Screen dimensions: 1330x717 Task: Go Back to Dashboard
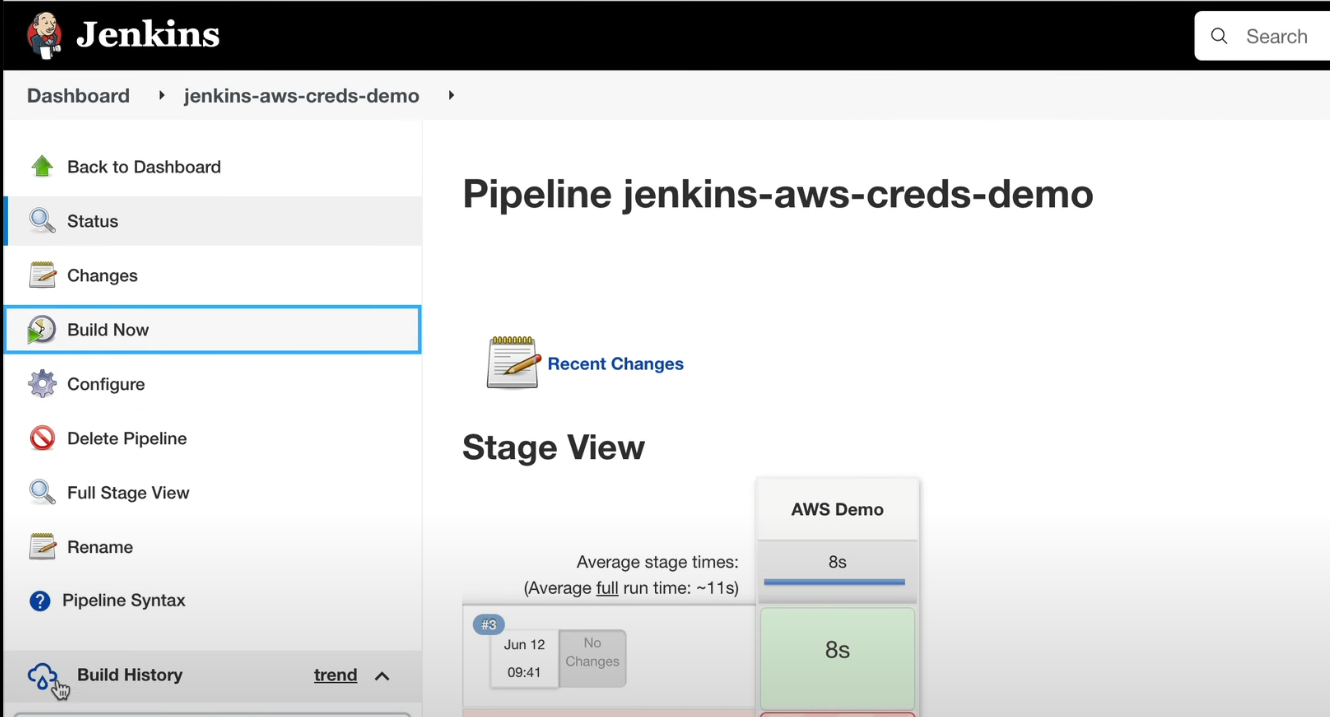(x=144, y=167)
